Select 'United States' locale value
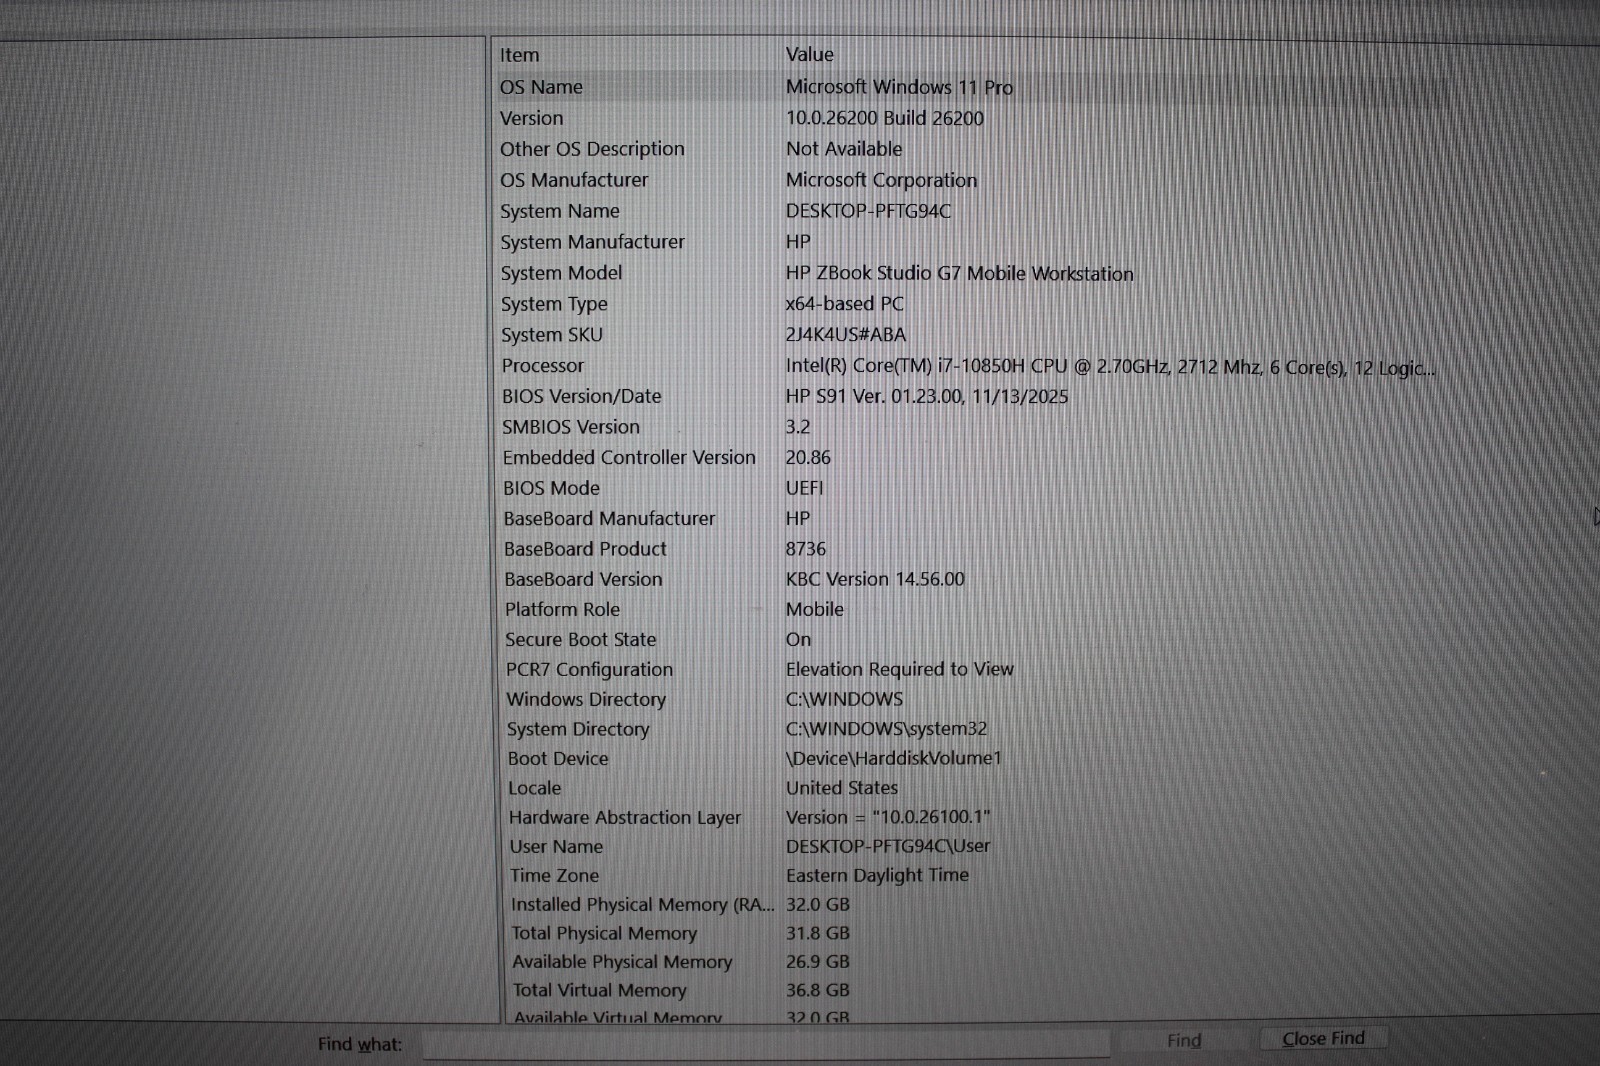Viewport: 1600px width, 1066px height. [x=841, y=788]
